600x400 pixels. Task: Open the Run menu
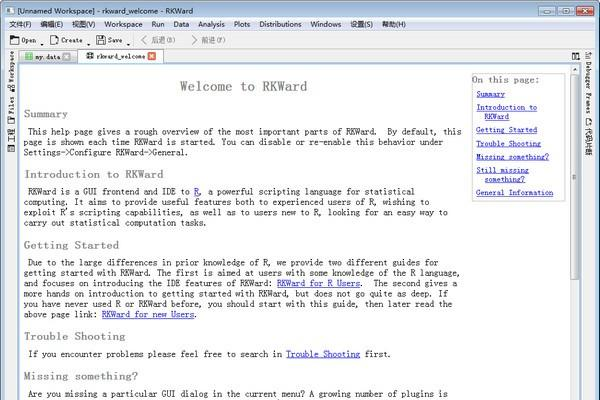(158, 24)
